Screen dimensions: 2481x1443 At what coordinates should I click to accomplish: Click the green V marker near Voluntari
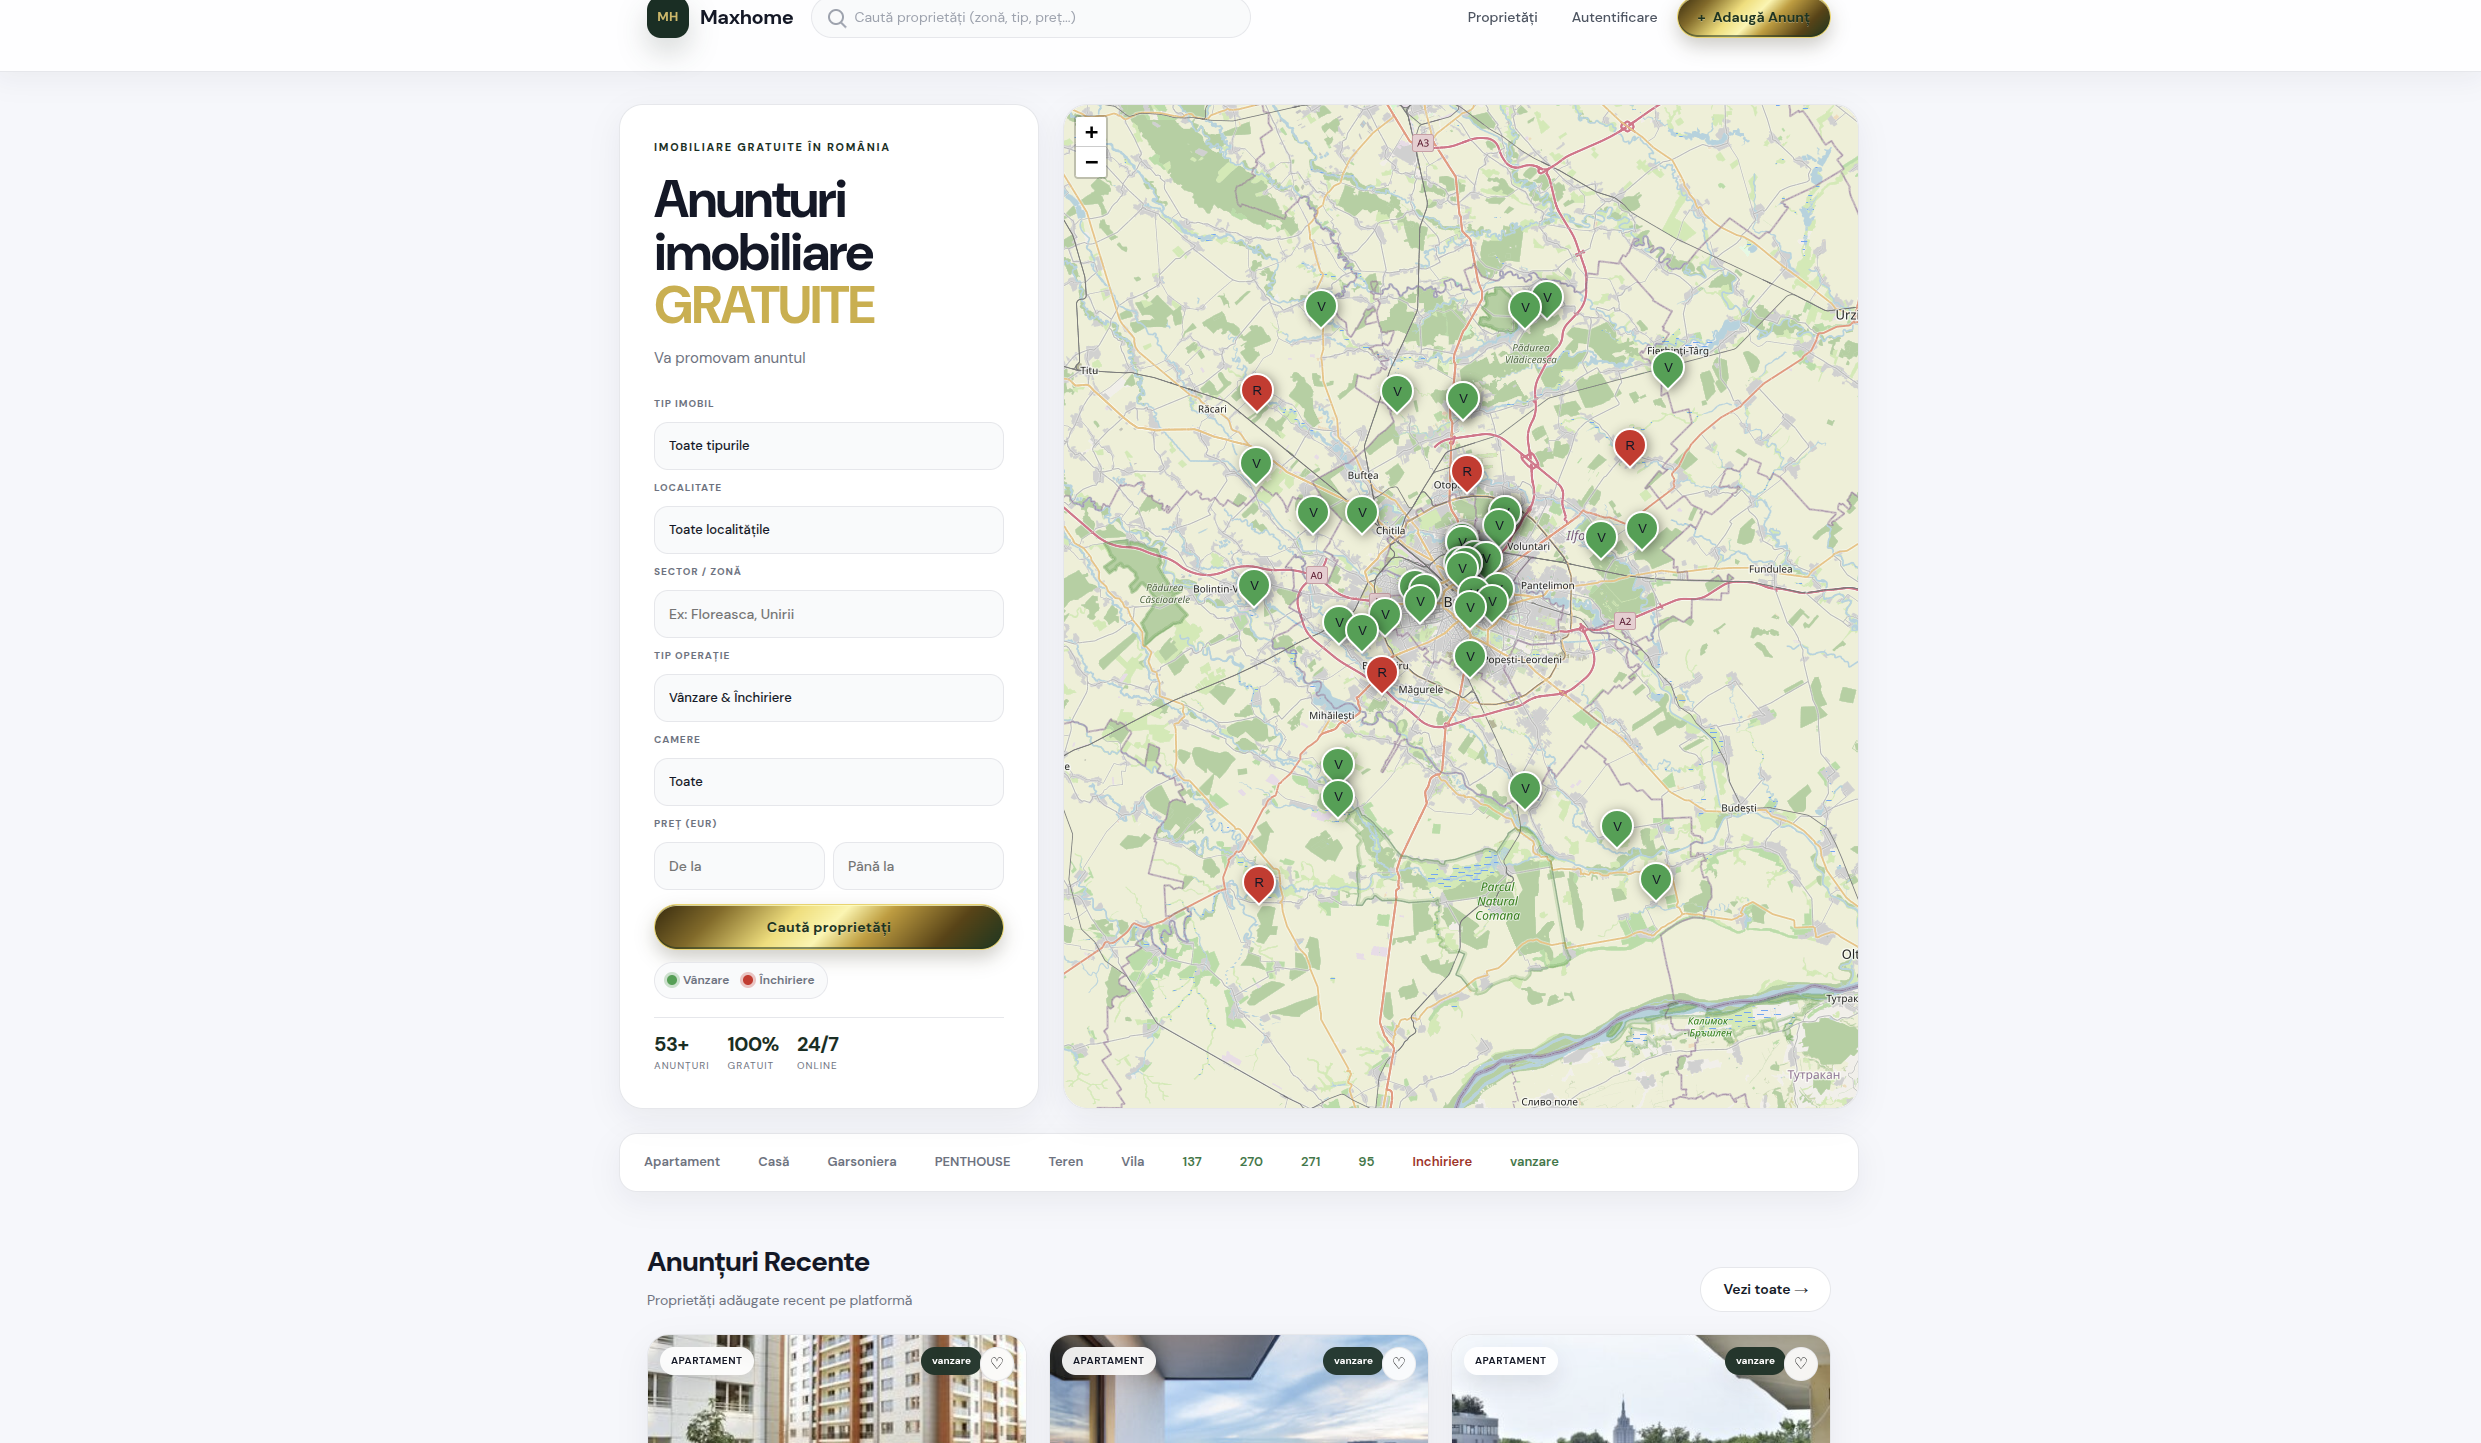[x=1499, y=527]
